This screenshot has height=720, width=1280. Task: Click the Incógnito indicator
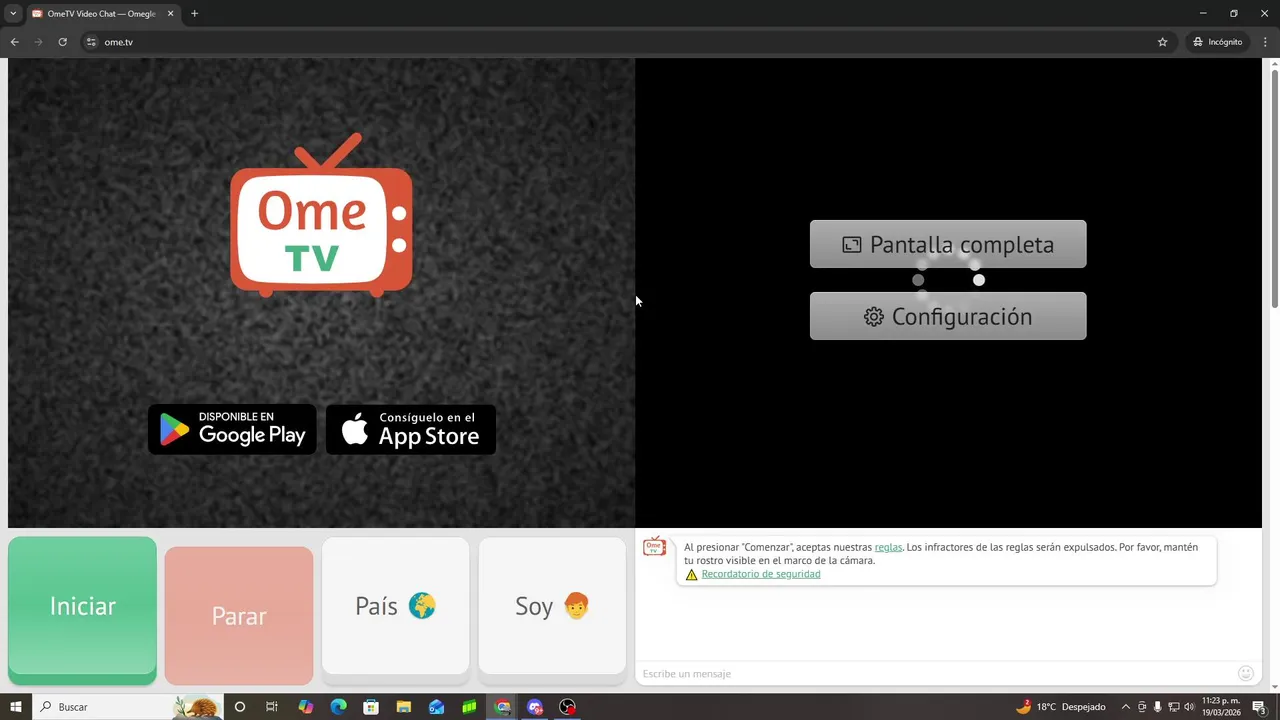[x=1217, y=42]
